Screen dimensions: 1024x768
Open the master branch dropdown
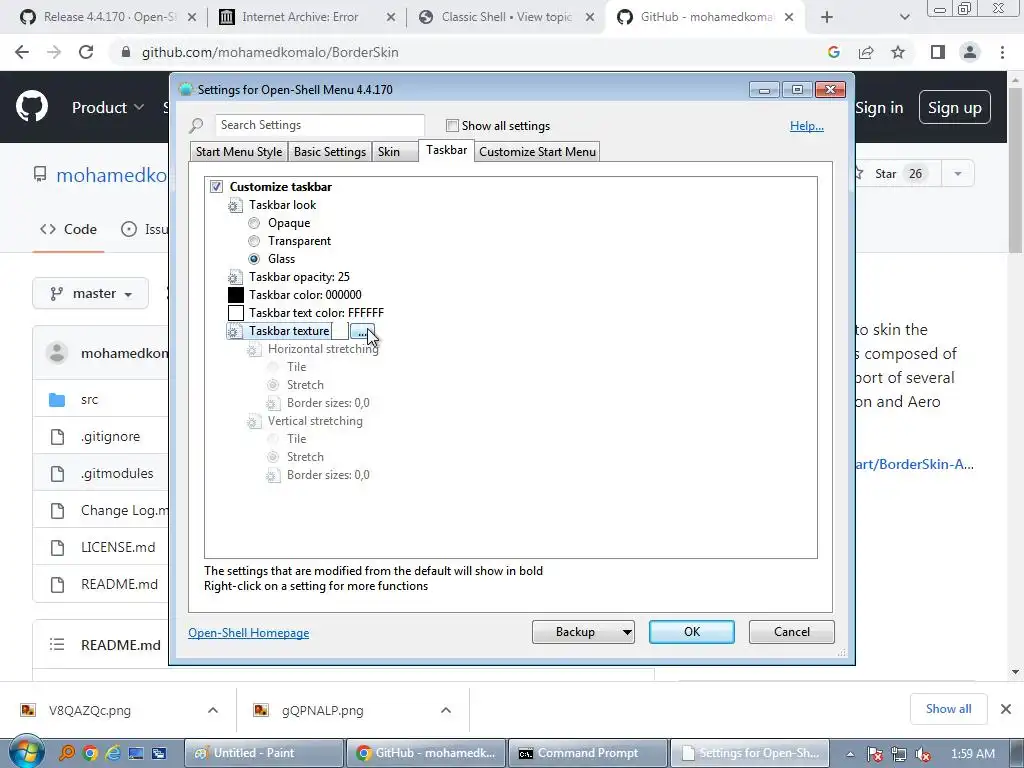(91, 294)
